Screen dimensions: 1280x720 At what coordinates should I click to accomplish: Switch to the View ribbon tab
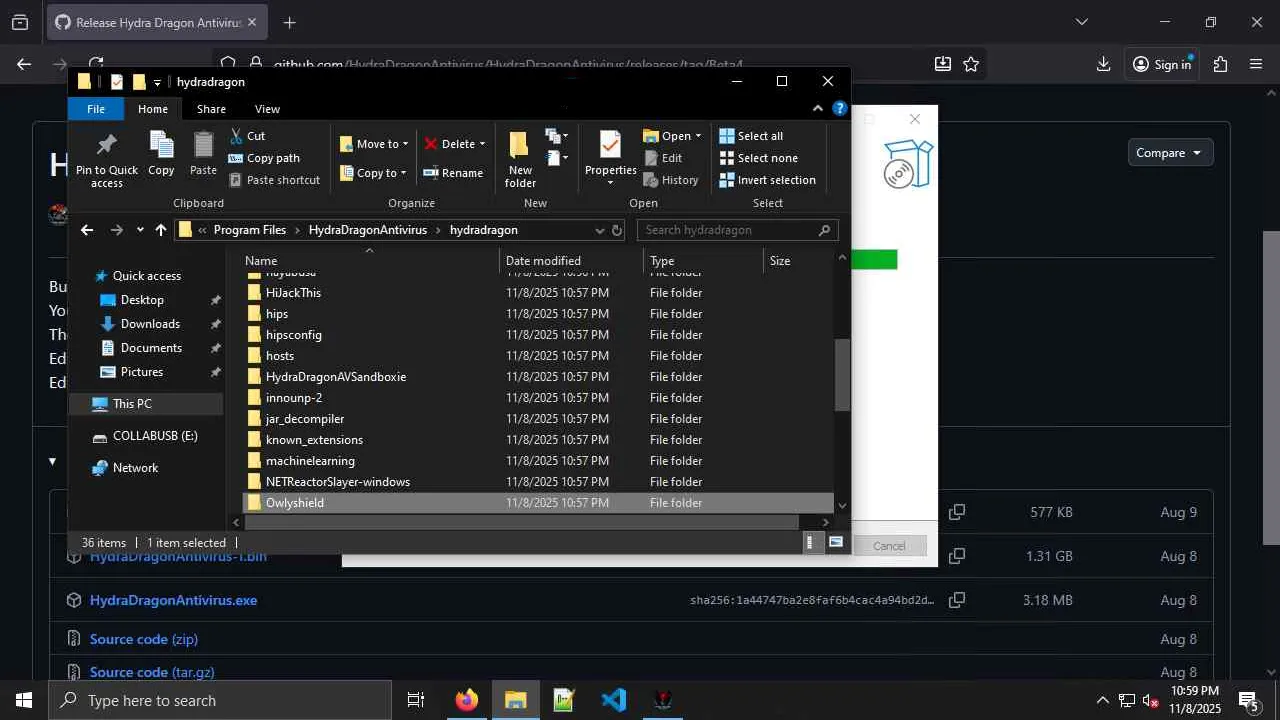point(267,109)
